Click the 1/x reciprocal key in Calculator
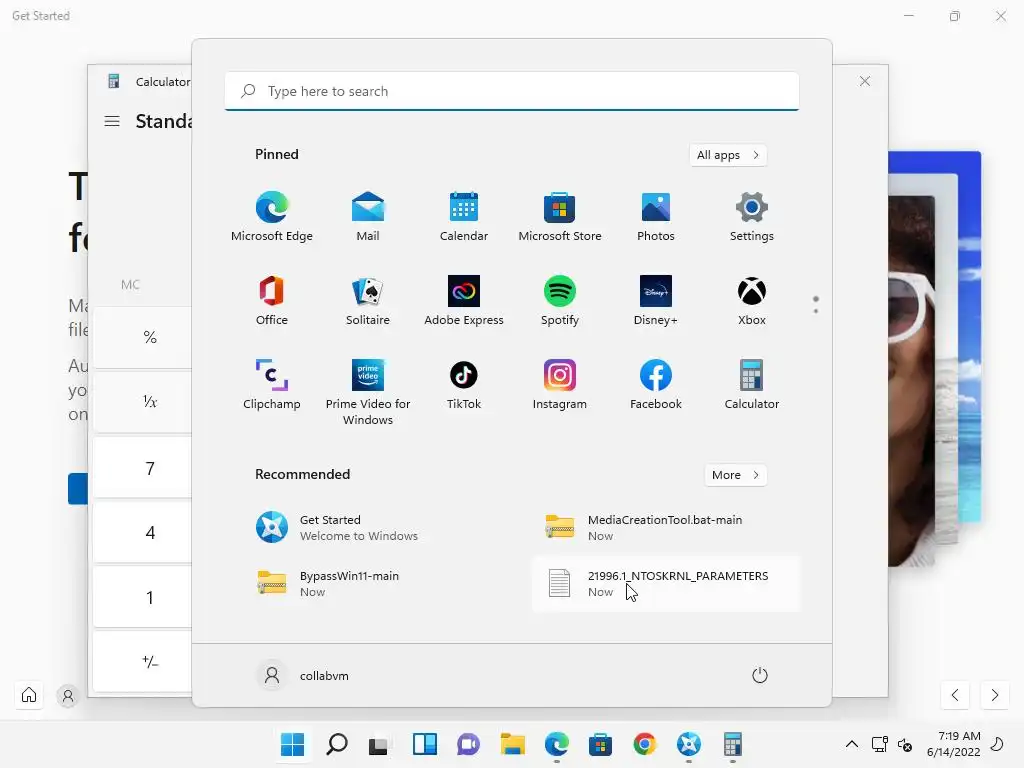The height and width of the screenshot is (768, 1024). coord(142,402)
